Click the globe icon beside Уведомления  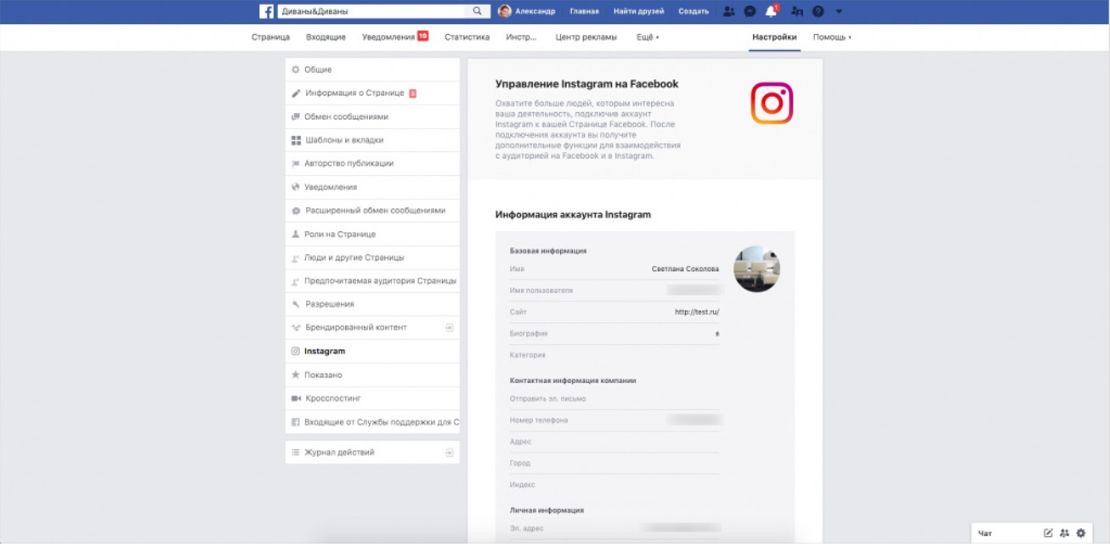[x=296, y=188]
